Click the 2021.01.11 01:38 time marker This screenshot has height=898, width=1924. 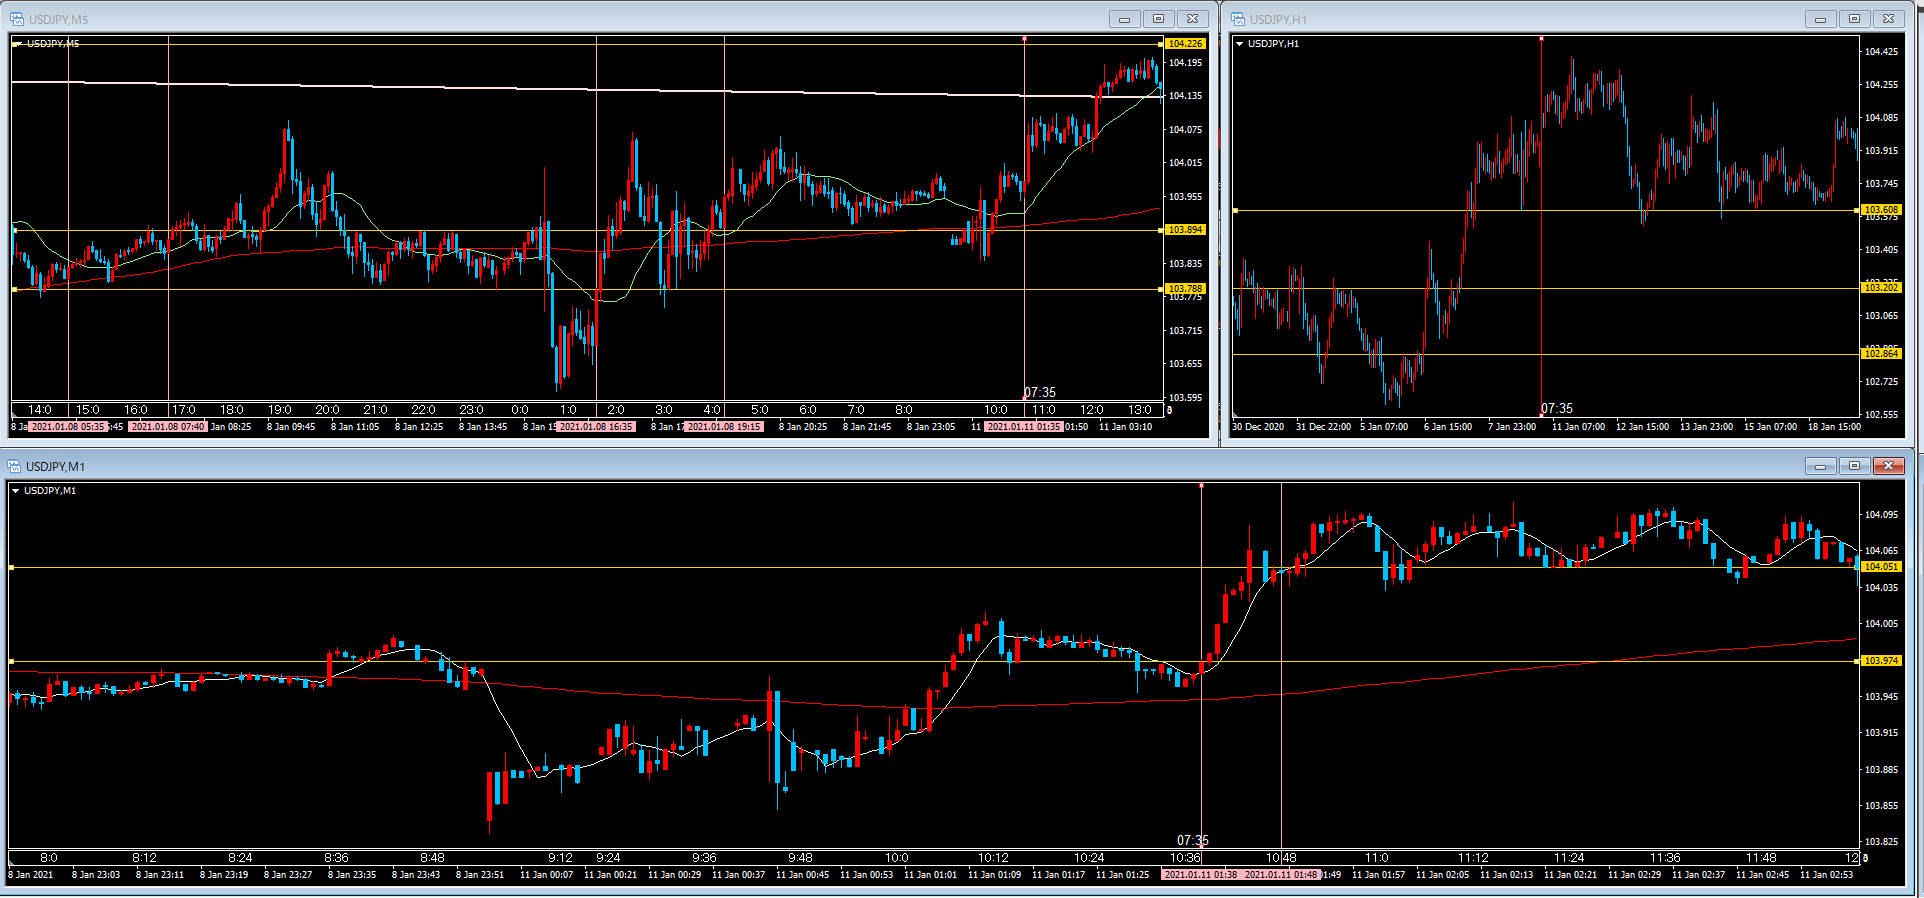coord(1200,875)
